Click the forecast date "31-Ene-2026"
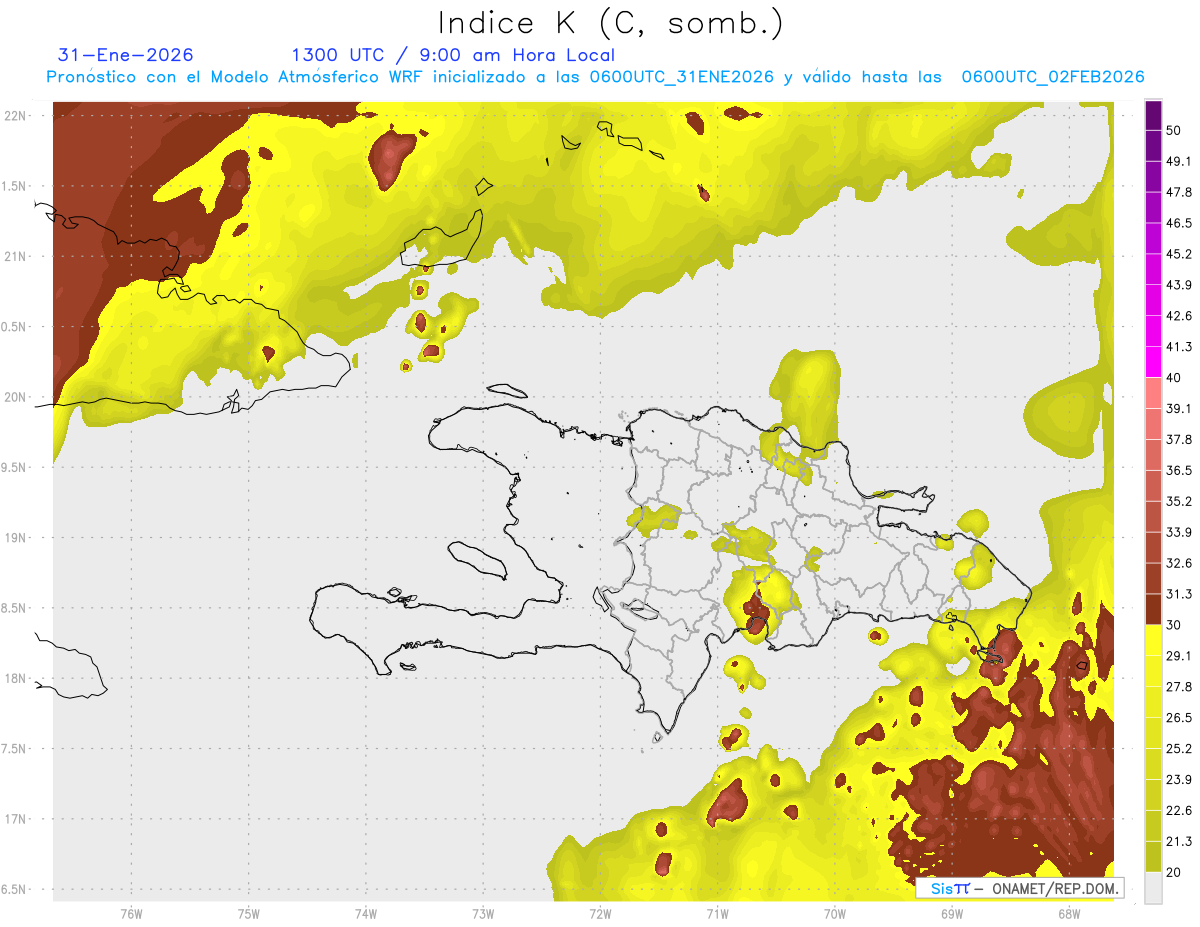This screenshot has height=927, width=1200. pos(126,55)
